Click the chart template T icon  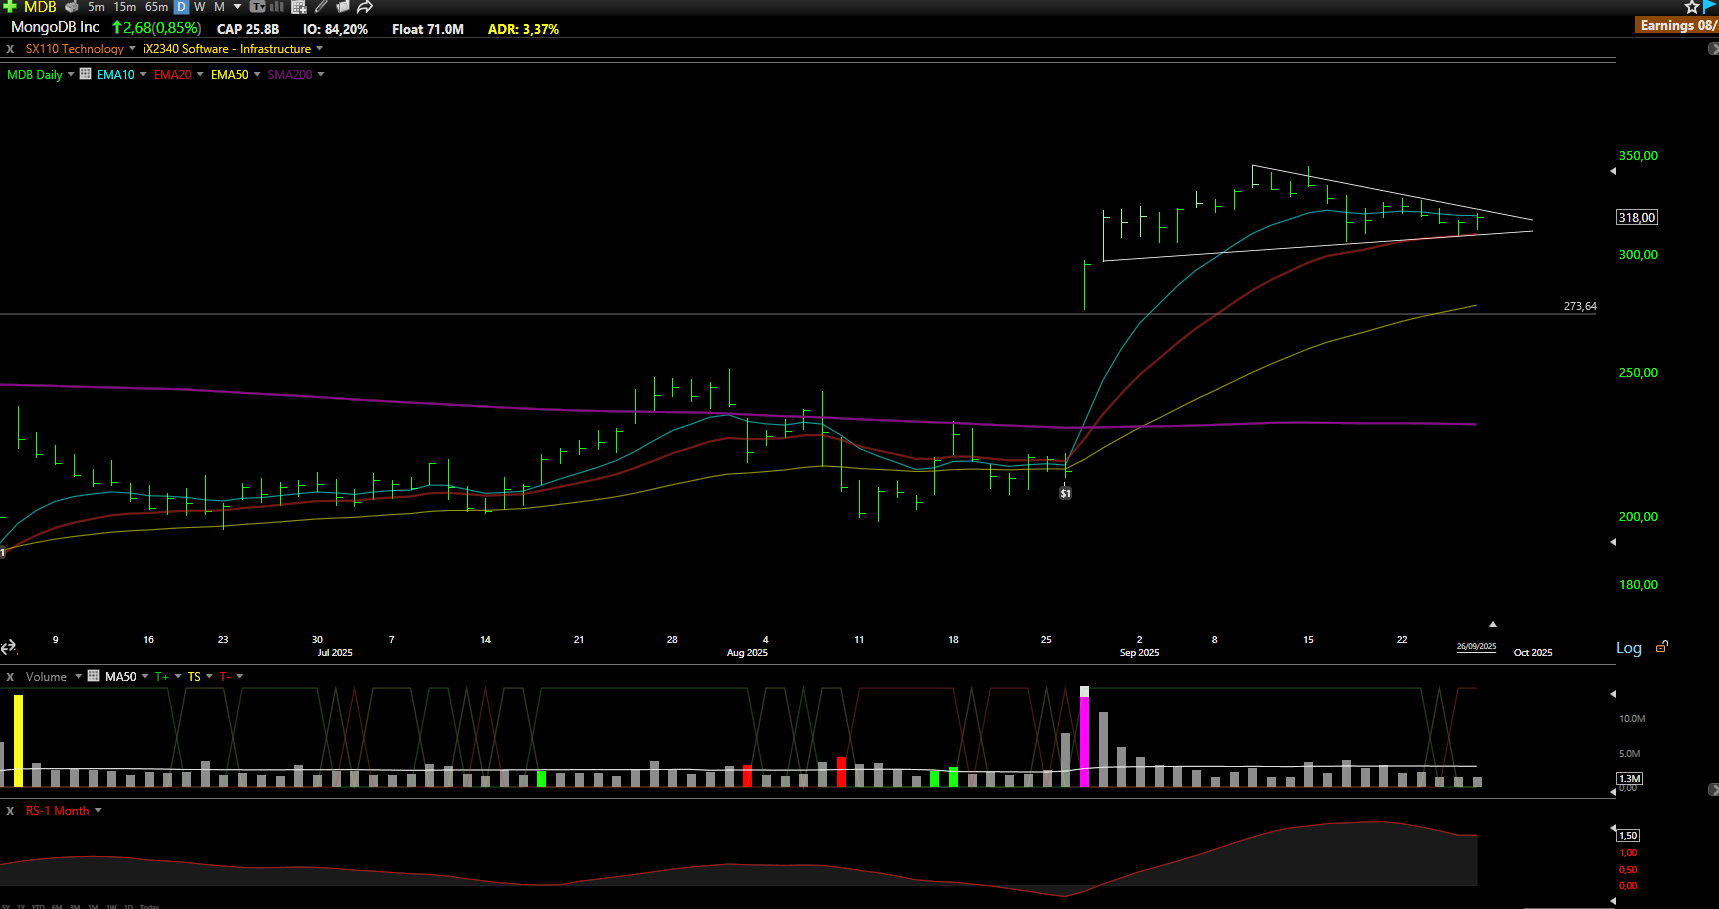coord(257,7)
